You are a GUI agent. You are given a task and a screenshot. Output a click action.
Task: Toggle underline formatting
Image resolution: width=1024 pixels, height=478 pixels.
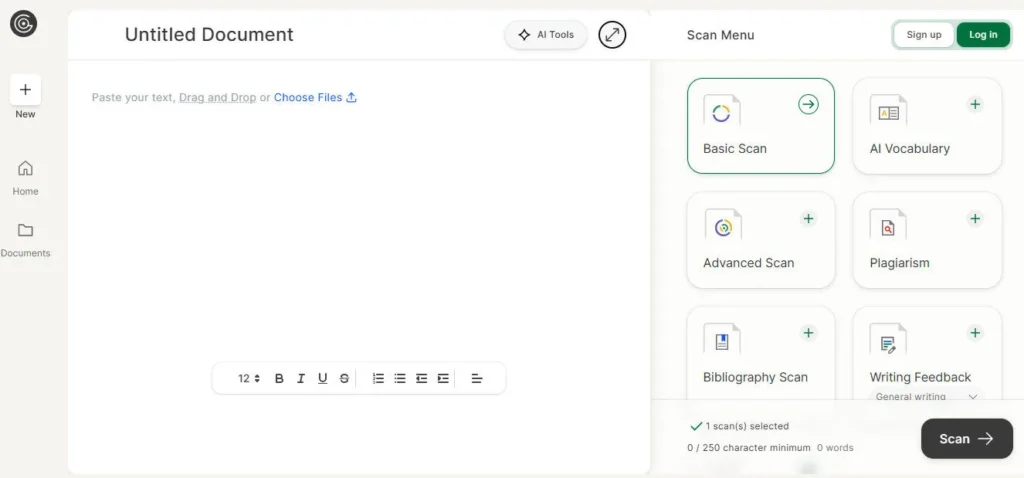coord(322,378)
